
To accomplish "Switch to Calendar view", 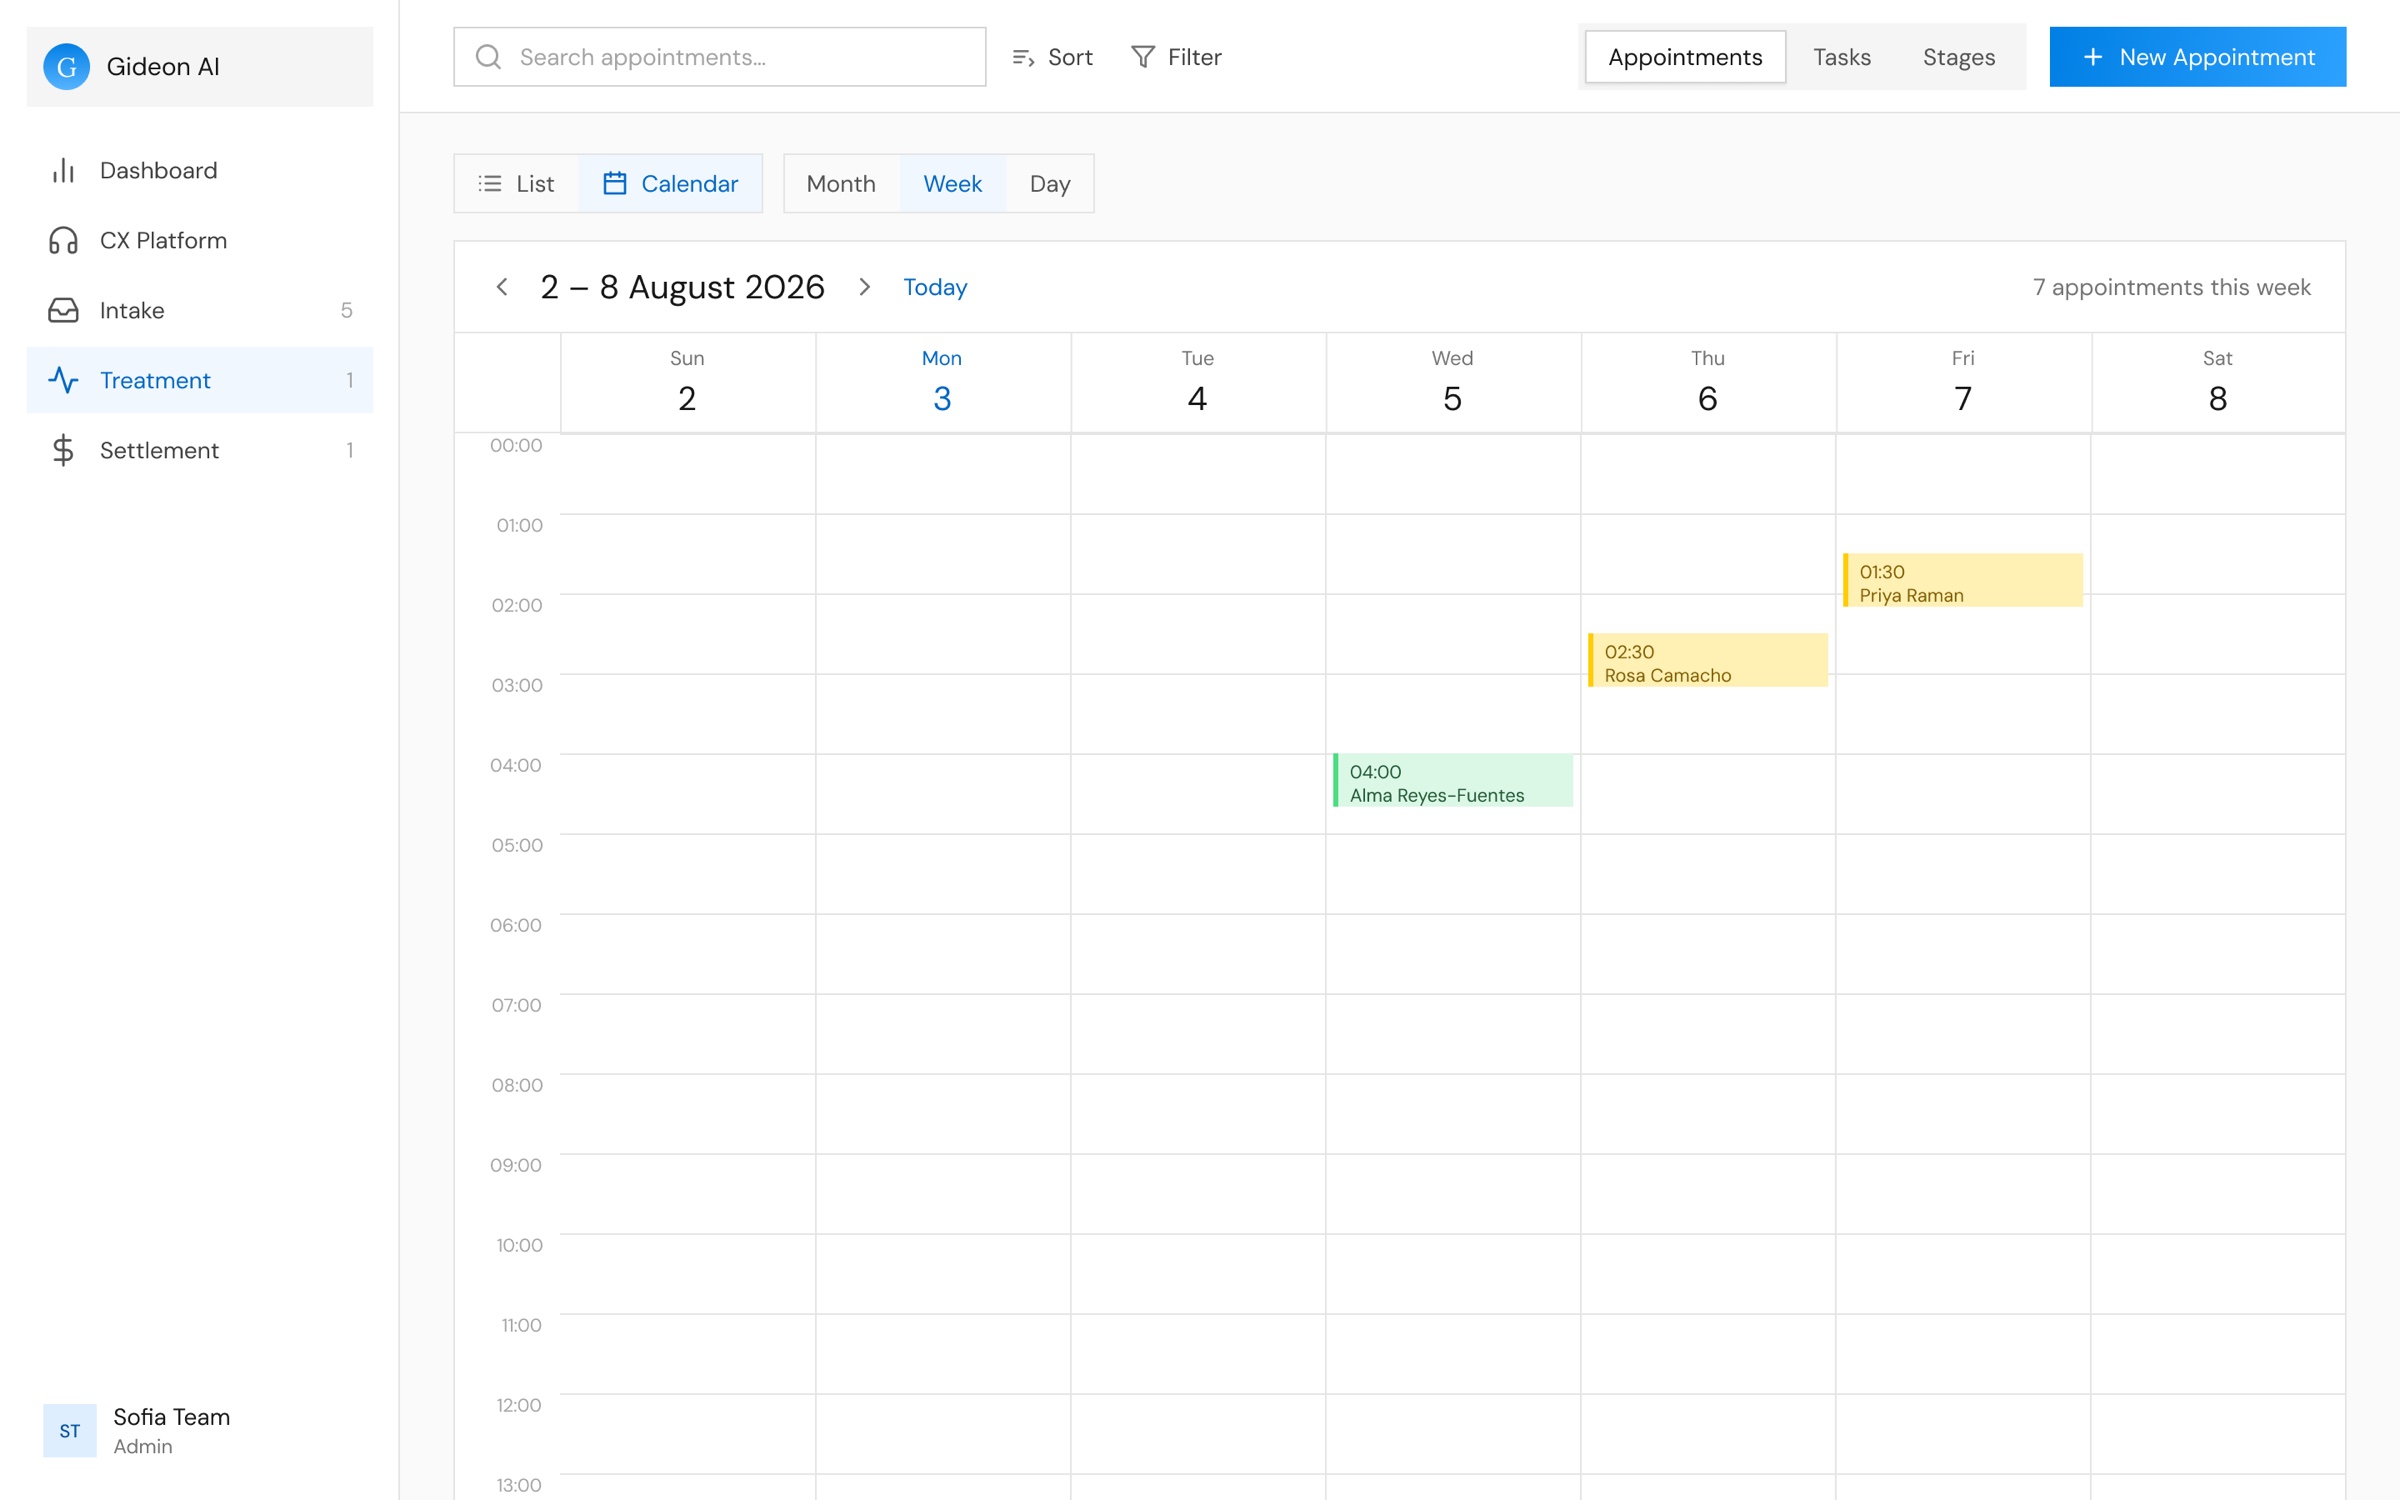I will pos(670,184).
